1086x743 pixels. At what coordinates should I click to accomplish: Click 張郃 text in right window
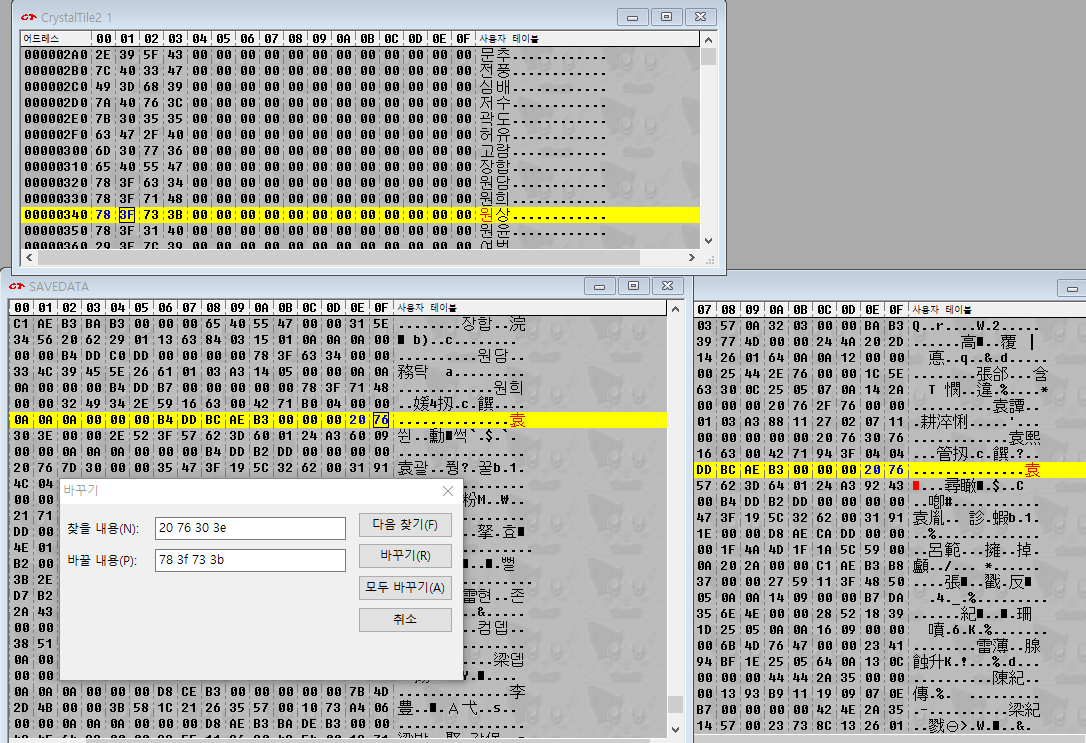click(992, 374)
